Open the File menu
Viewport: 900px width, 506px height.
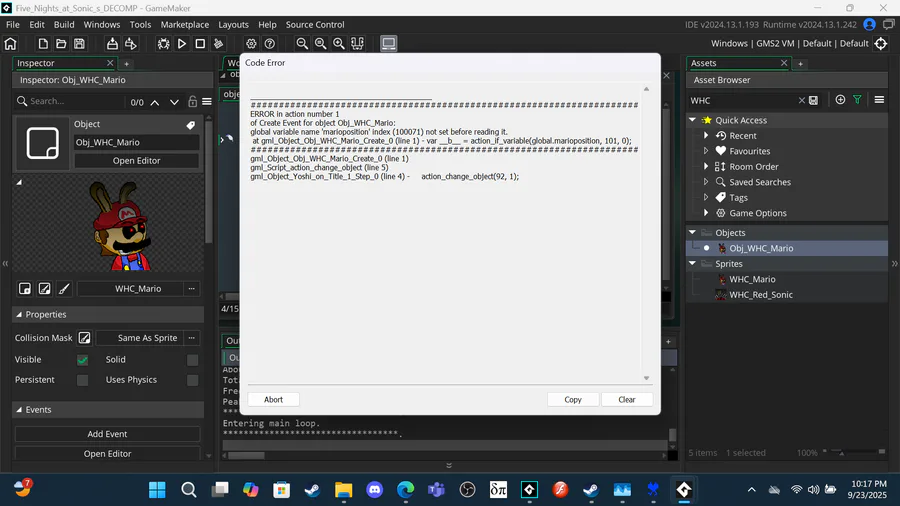[x=13, y=25]
